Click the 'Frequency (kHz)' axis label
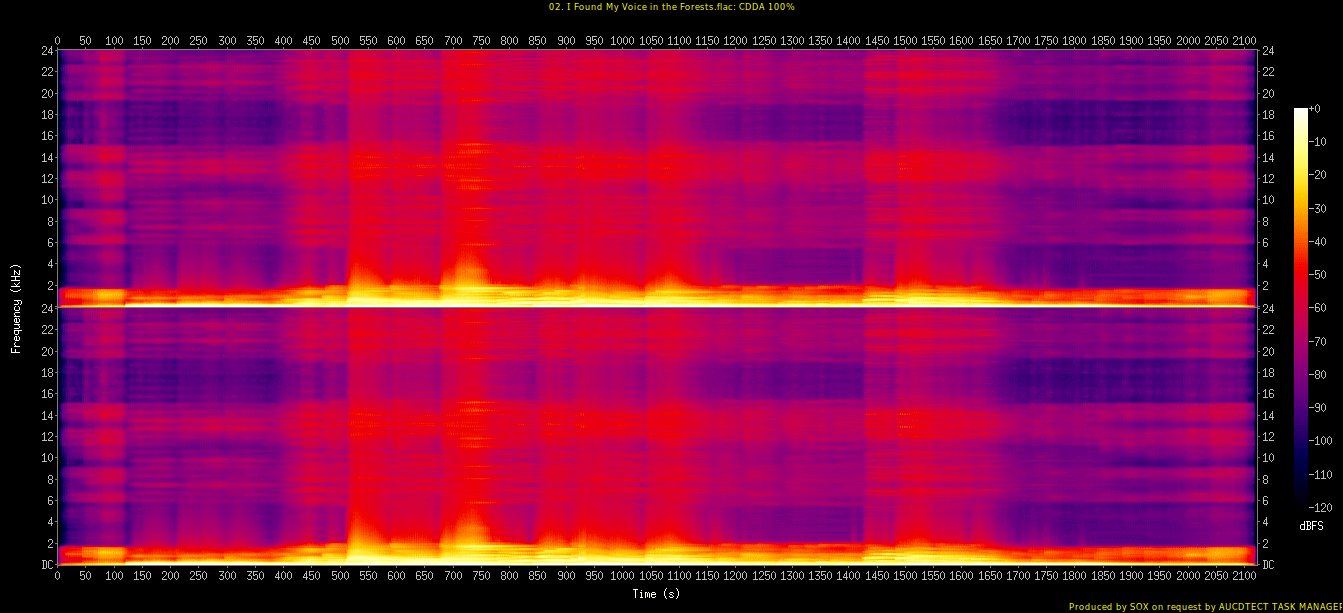 pos(16,306)
